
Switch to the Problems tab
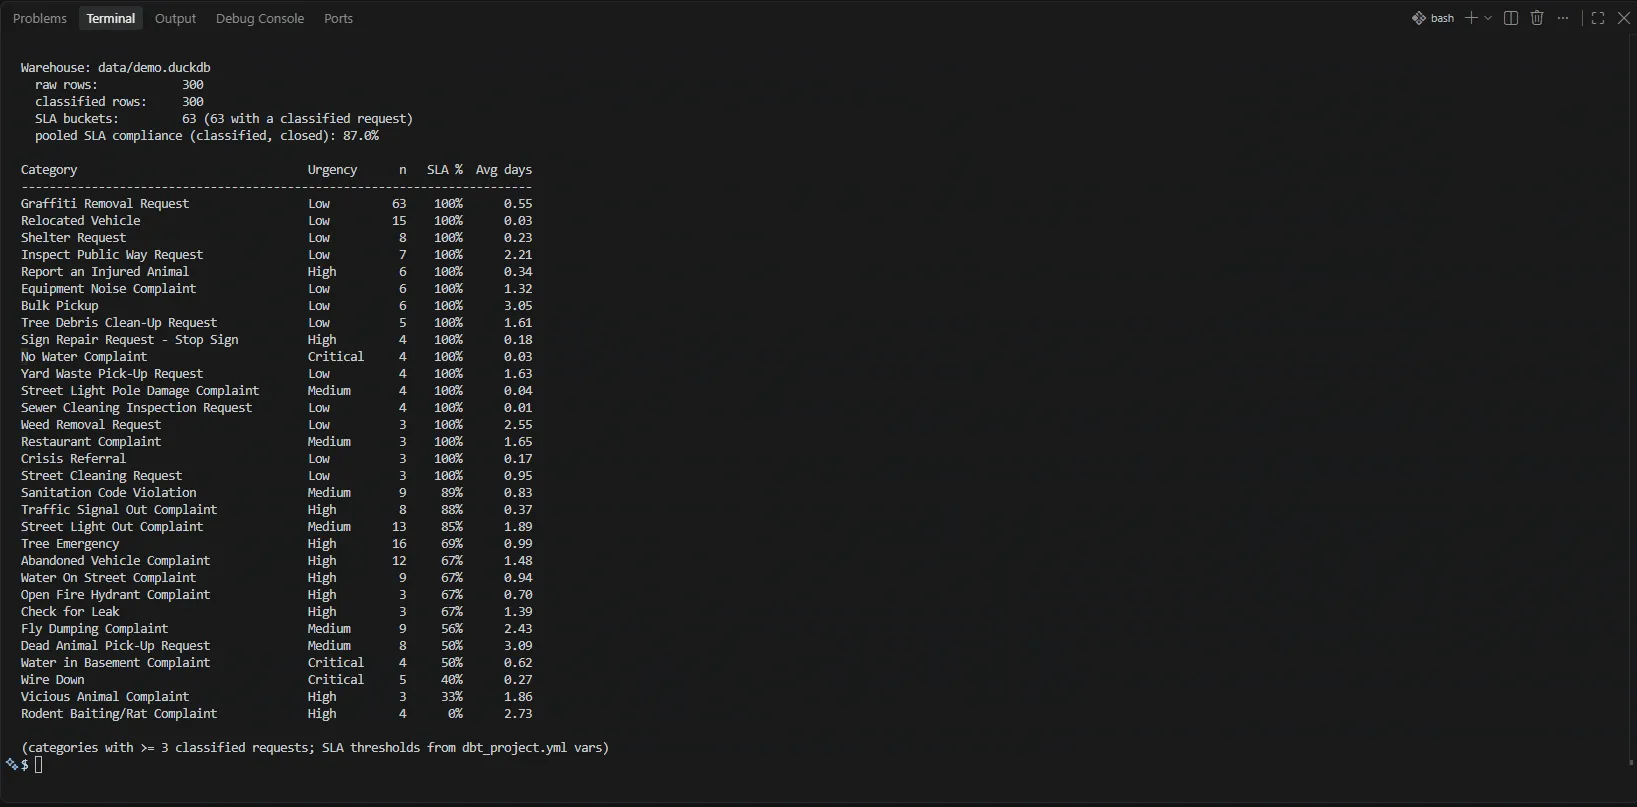40,18
